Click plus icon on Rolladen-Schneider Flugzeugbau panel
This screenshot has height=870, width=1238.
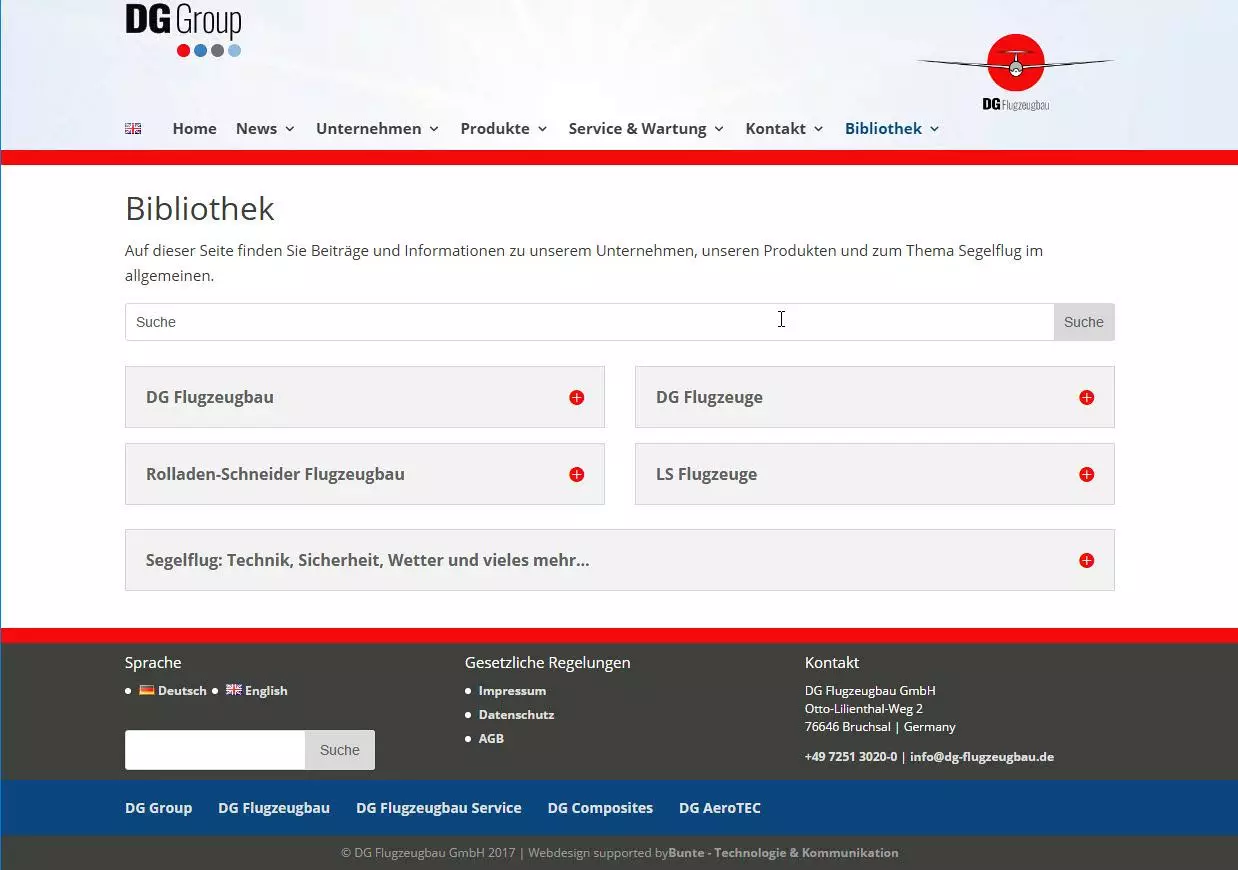(x=576, y=475)
